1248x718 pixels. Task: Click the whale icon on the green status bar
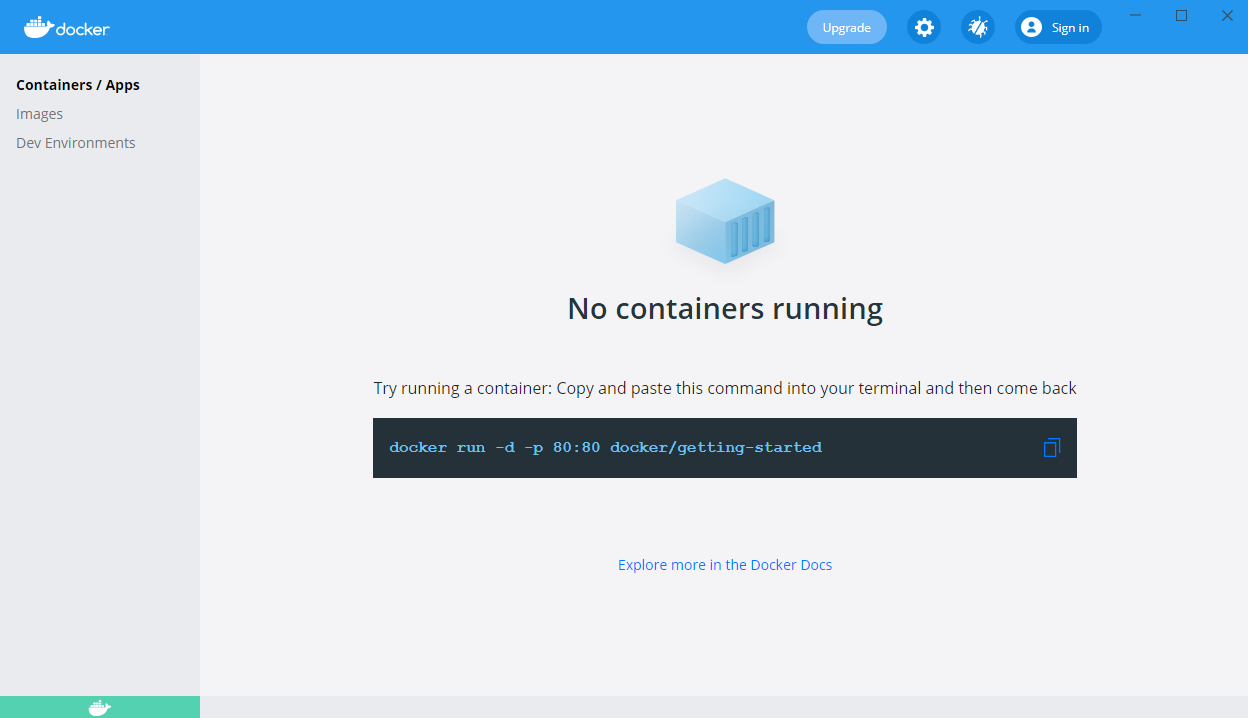(x=98, y=707)
